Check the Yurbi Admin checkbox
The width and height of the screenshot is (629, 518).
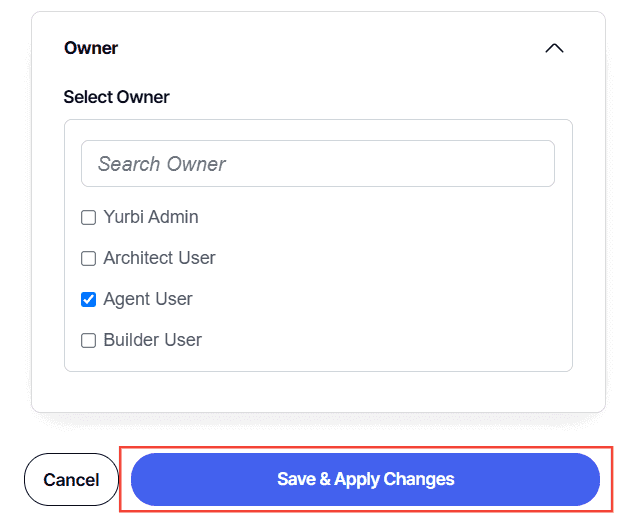tap(89, 217)
